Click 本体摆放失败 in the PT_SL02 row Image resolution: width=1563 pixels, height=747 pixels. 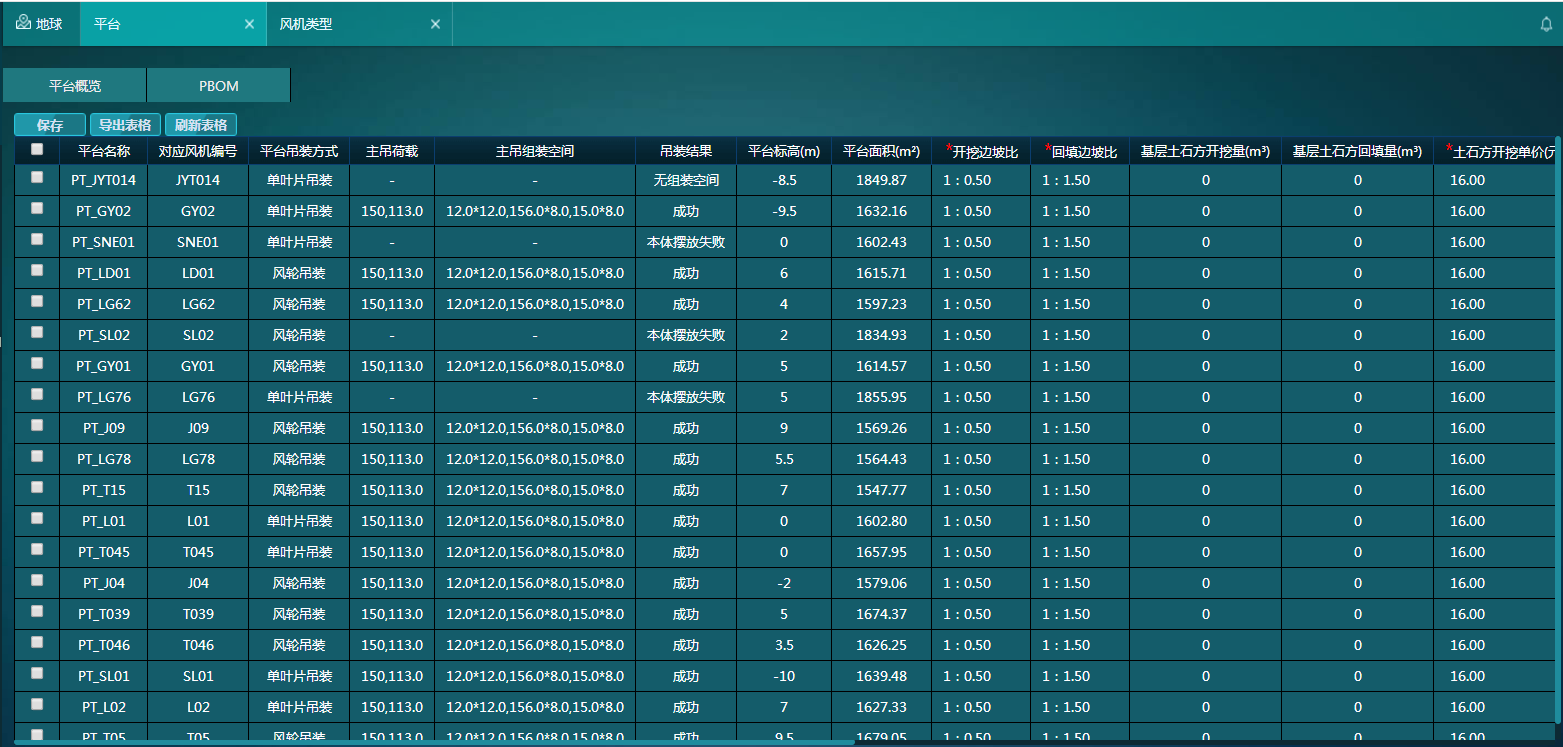pyautogui.click(x=686, y=335)
